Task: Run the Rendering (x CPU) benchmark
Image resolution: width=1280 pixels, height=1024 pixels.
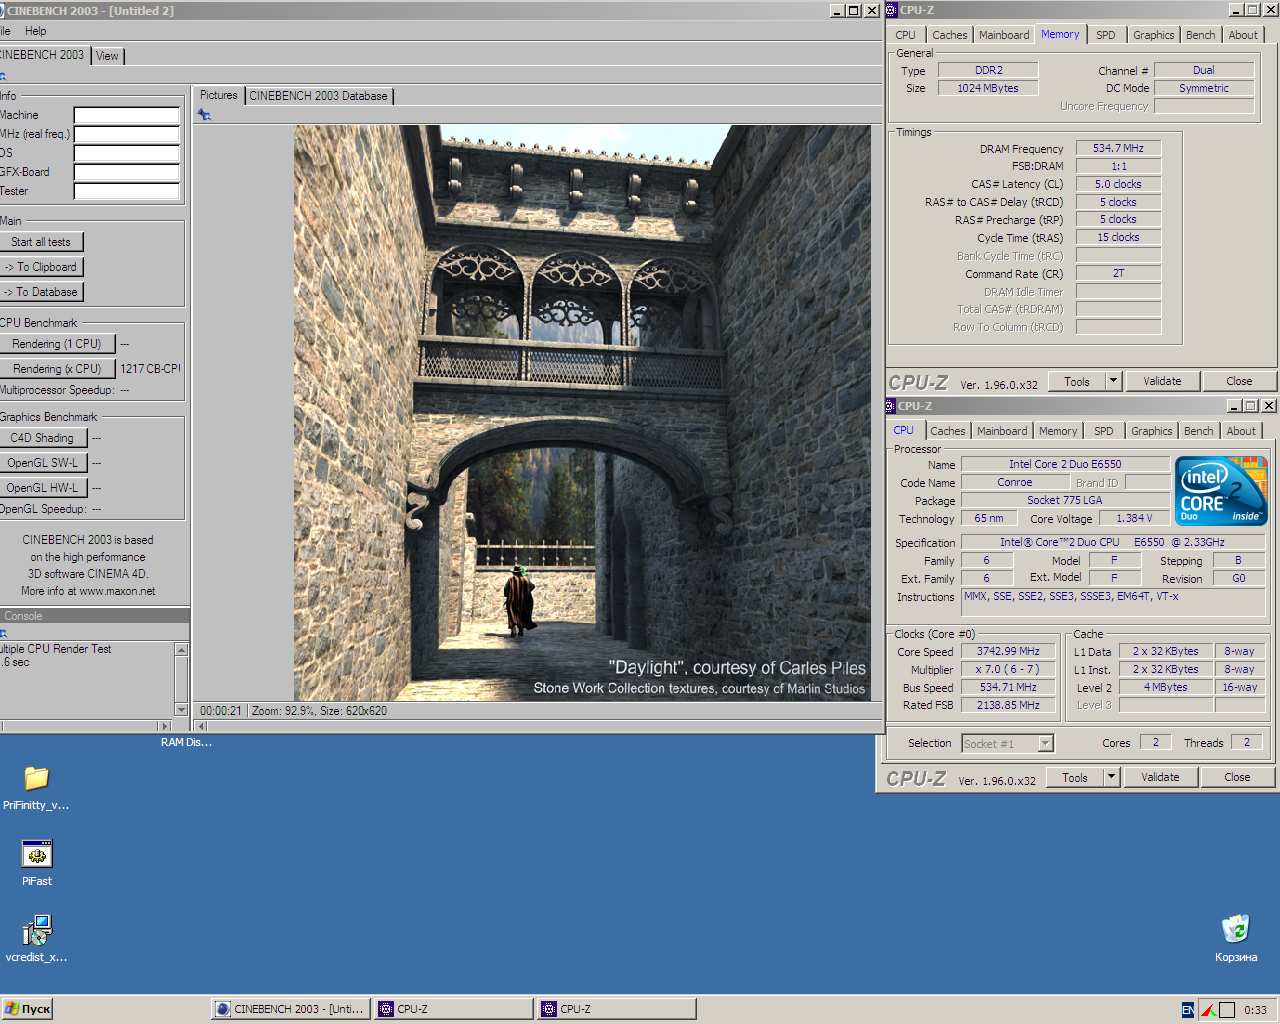Action: (x=57, y=369)
